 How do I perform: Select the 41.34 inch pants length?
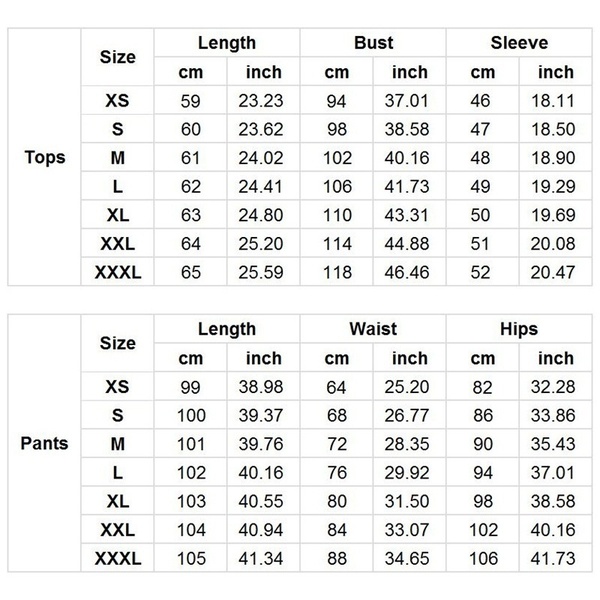point(263,559)
